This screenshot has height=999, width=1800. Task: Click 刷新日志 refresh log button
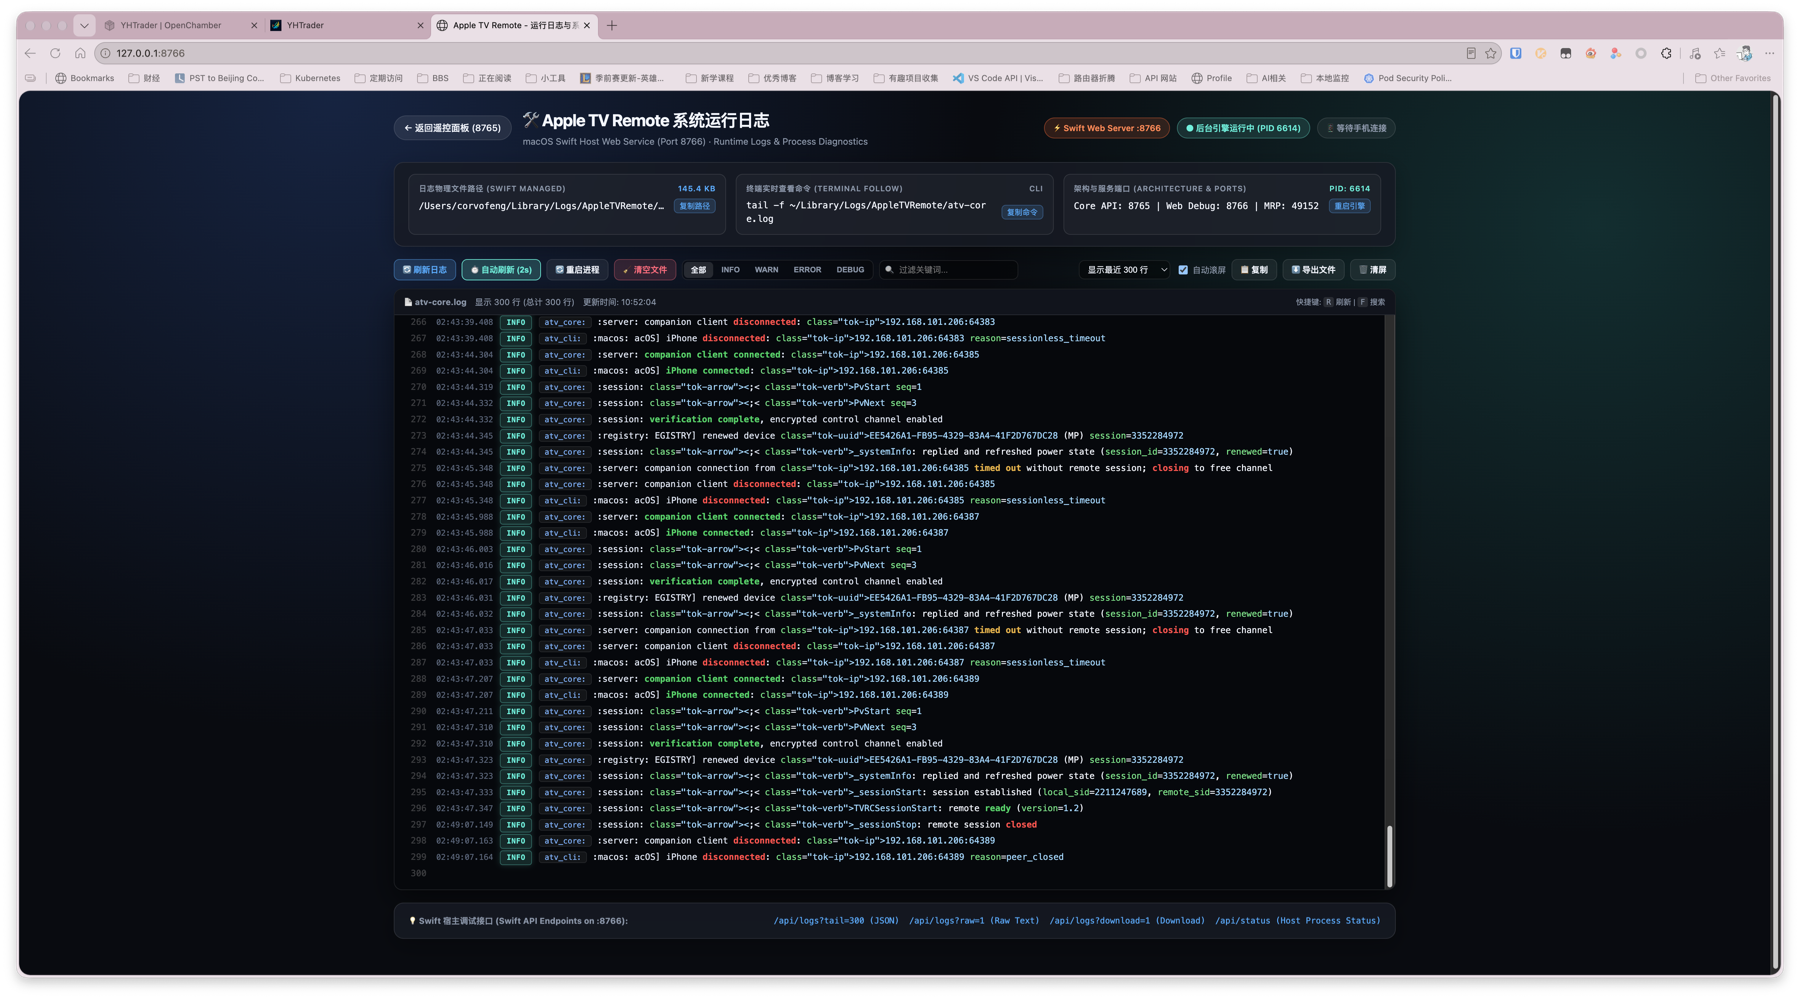425,270
